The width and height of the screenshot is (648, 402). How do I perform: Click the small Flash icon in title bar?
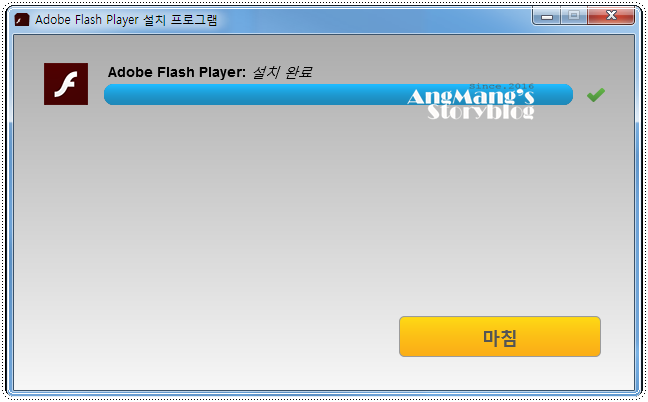pyautogui.click(x=22, y=19)
